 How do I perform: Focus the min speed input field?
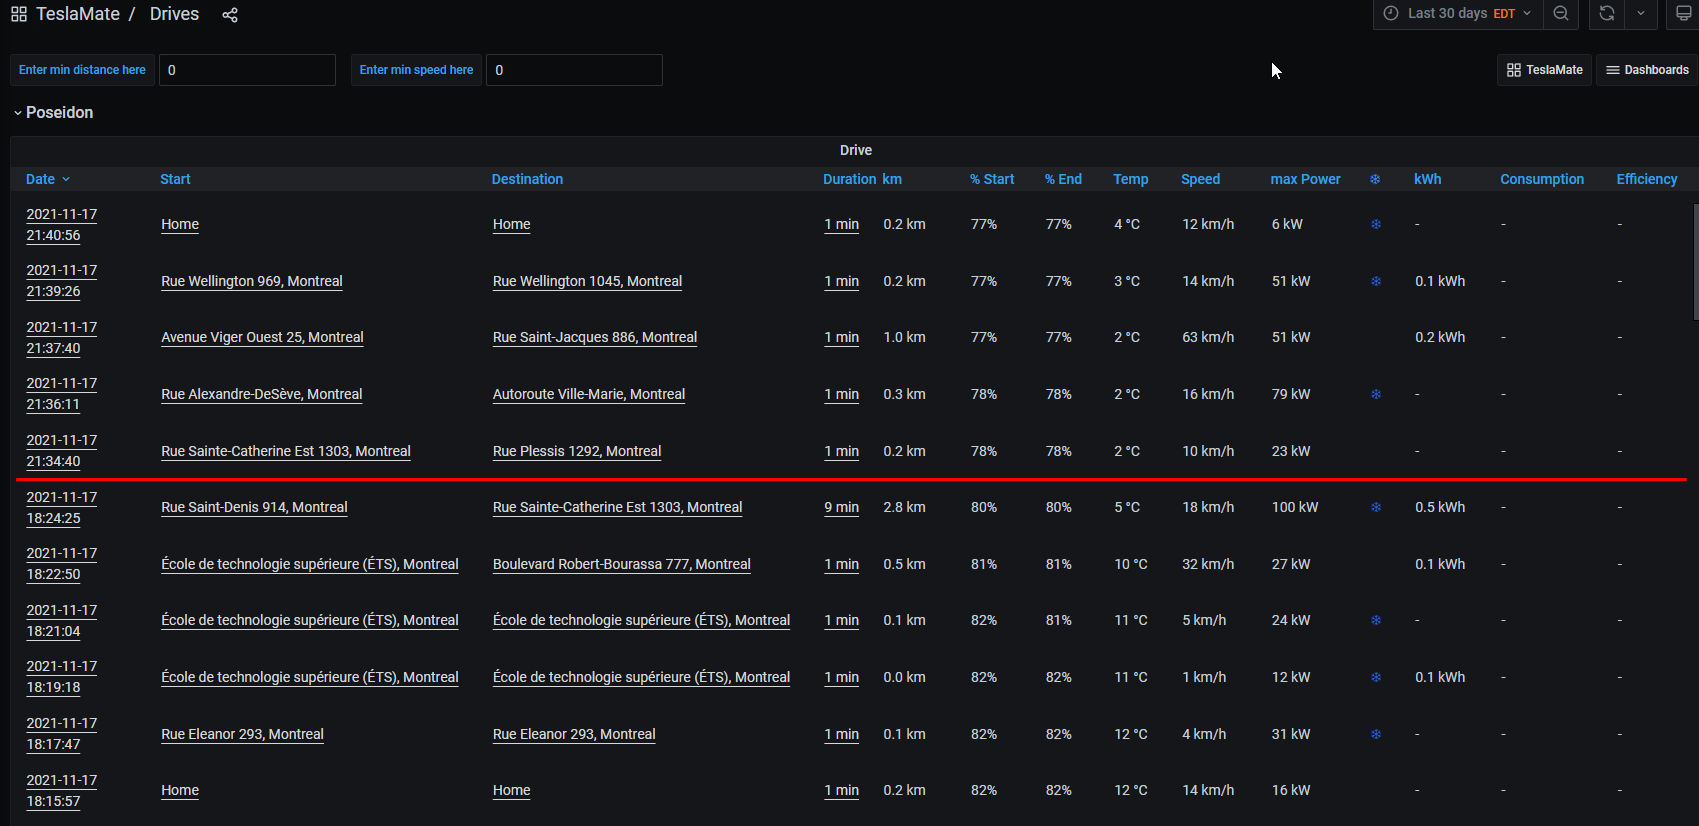coord(574,70)
